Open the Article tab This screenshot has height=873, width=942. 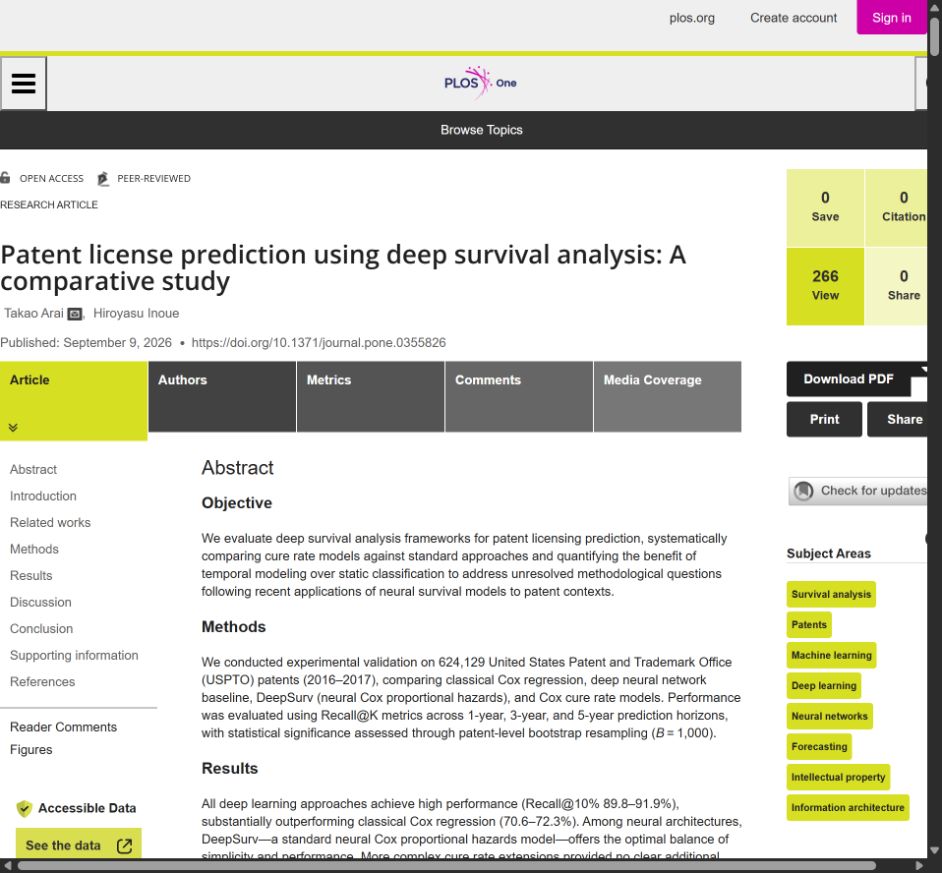73,401
